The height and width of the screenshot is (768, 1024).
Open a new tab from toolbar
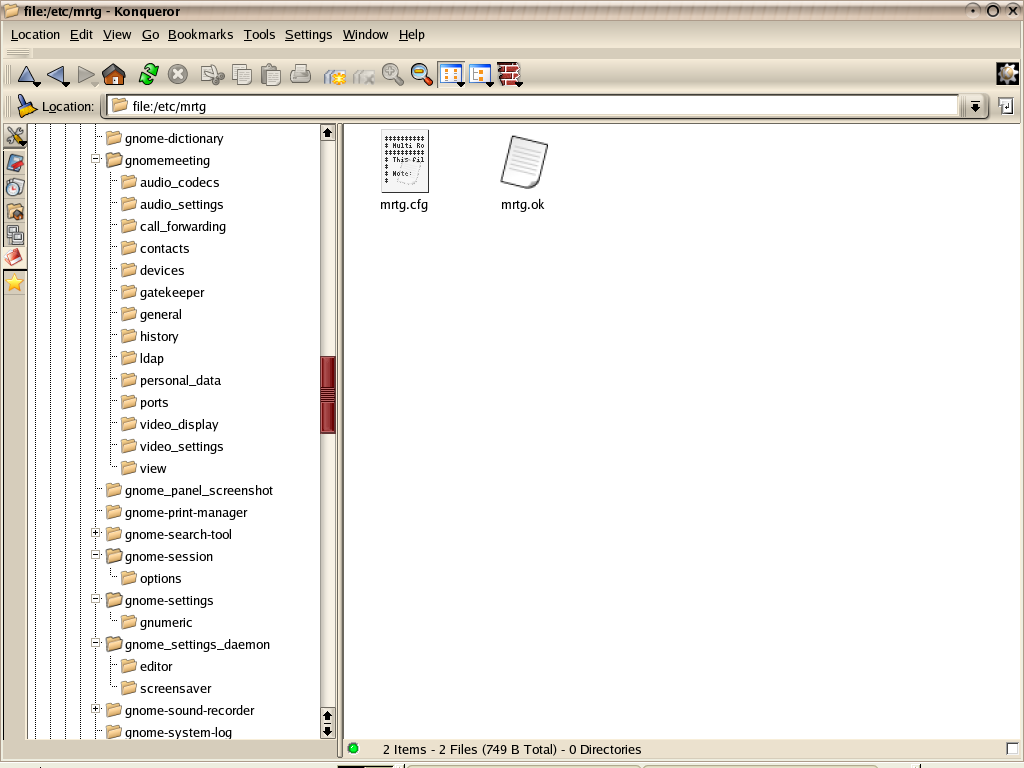[x=335, y=76]
